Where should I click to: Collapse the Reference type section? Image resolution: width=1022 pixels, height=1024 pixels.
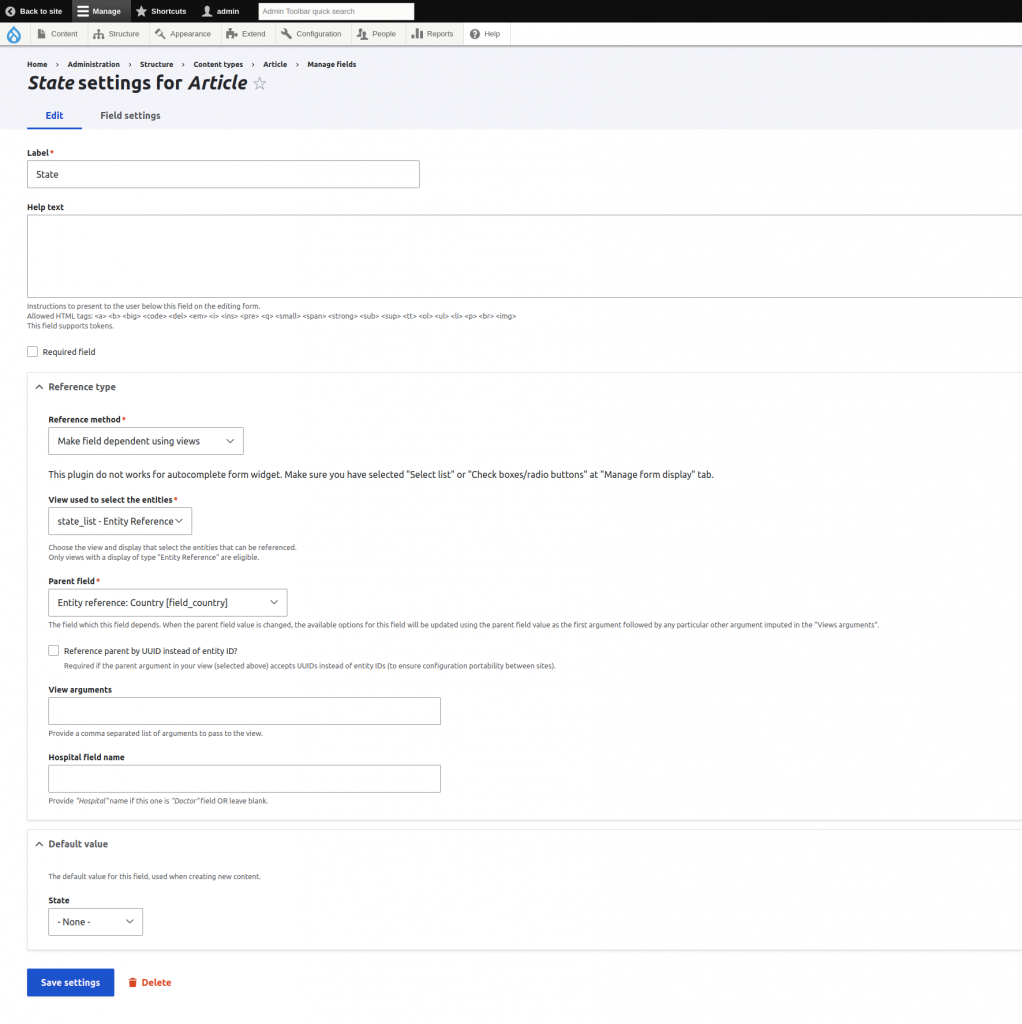pos(76,387)
